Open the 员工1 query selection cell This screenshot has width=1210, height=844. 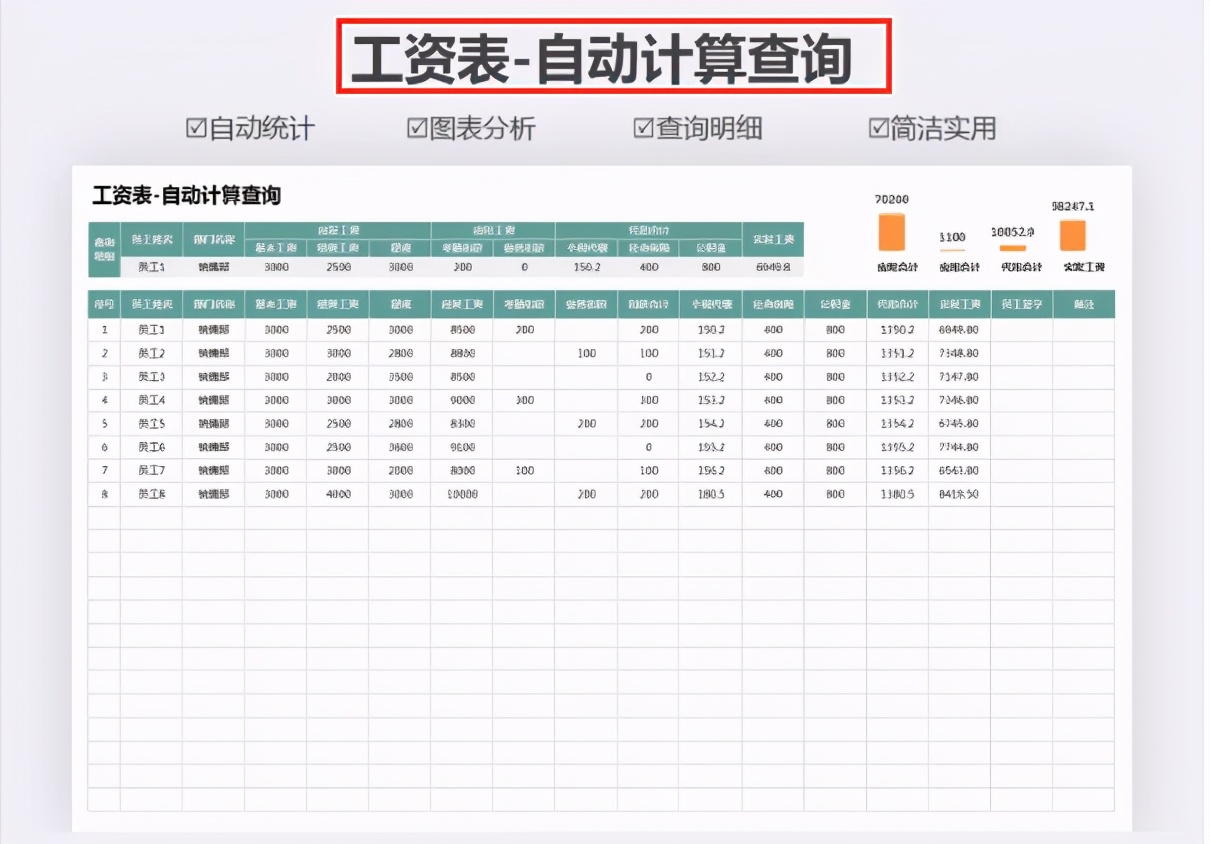[151, 267]
